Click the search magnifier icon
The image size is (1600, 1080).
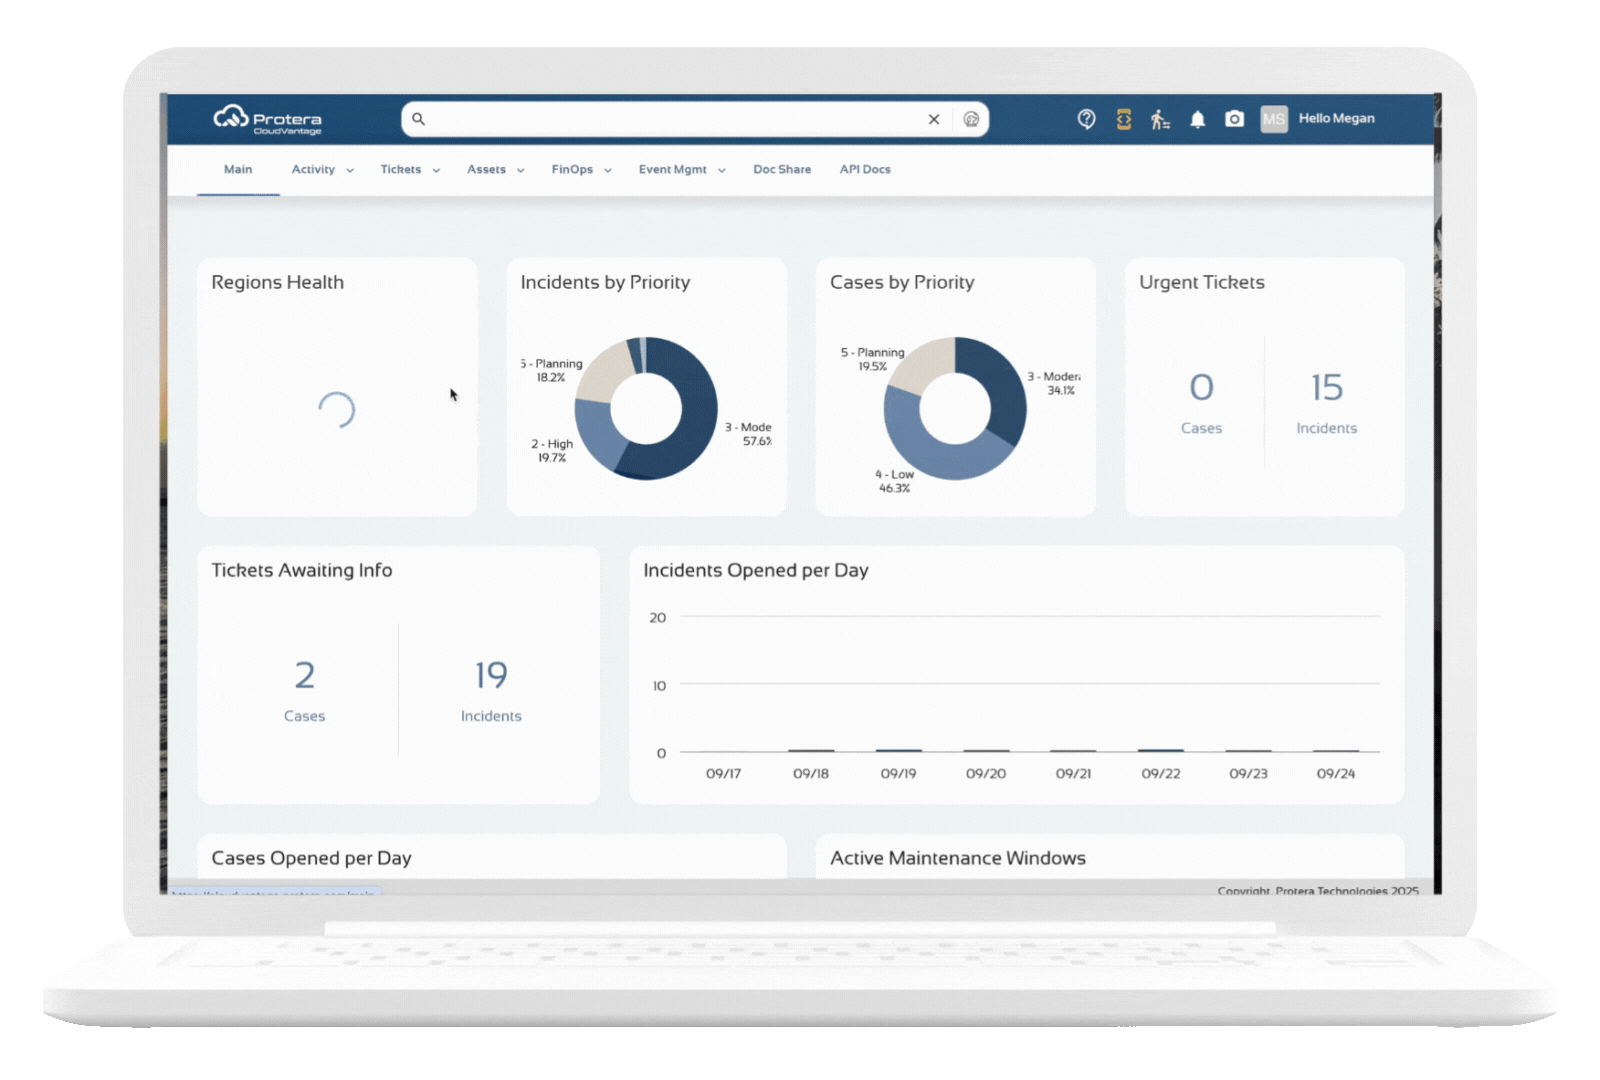point(419,119)
